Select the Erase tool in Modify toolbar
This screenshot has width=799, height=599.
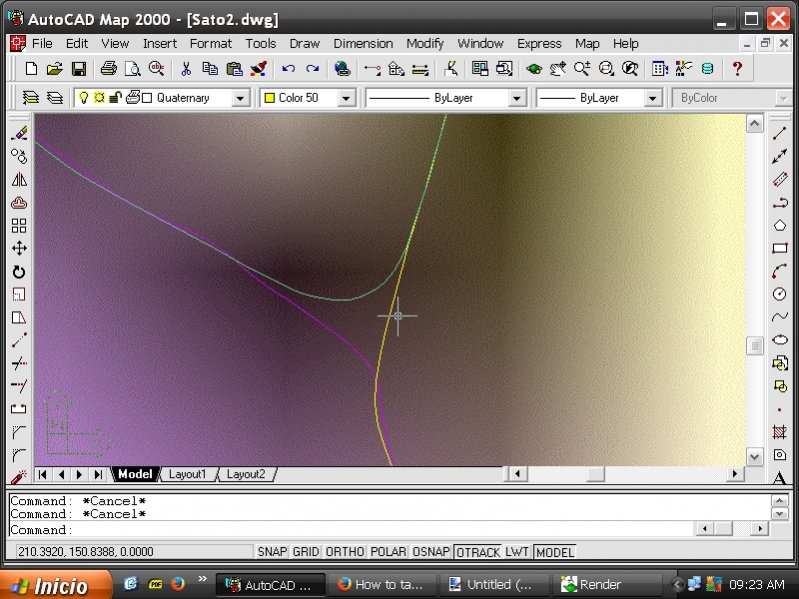(x=19, y=133)
